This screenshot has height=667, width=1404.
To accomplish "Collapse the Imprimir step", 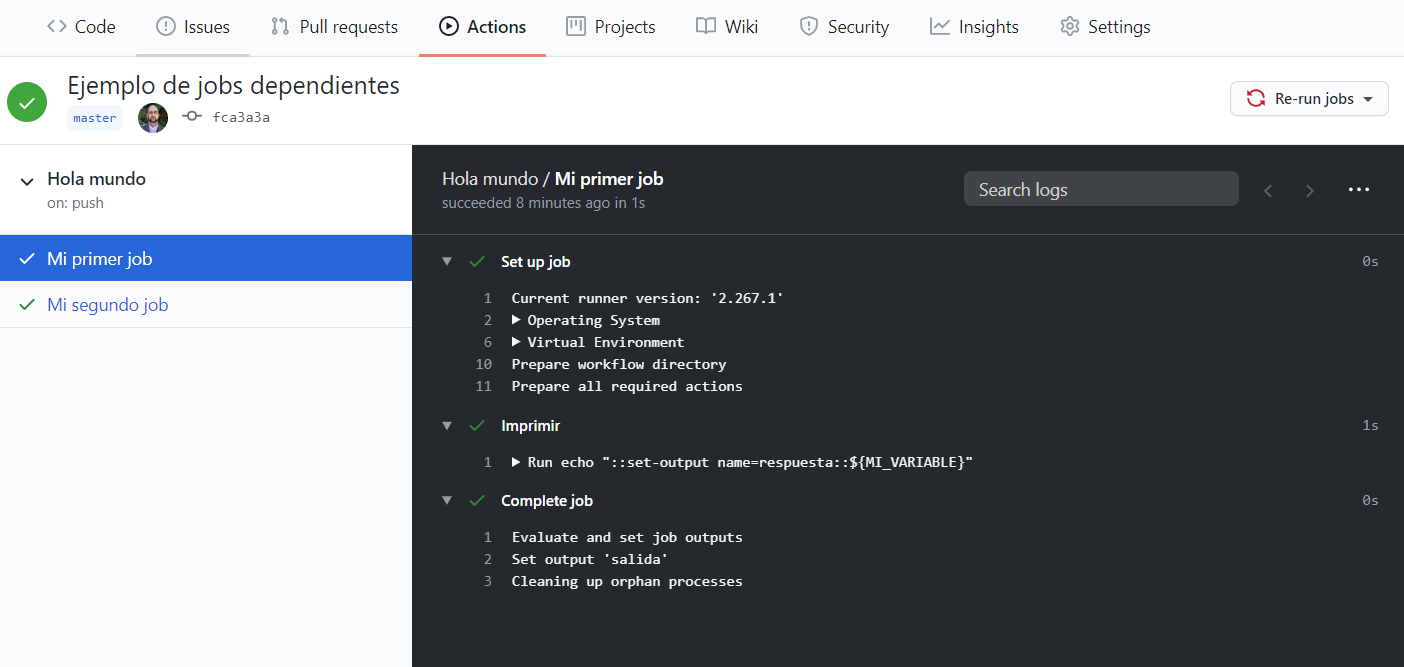I will click(447, 426).
